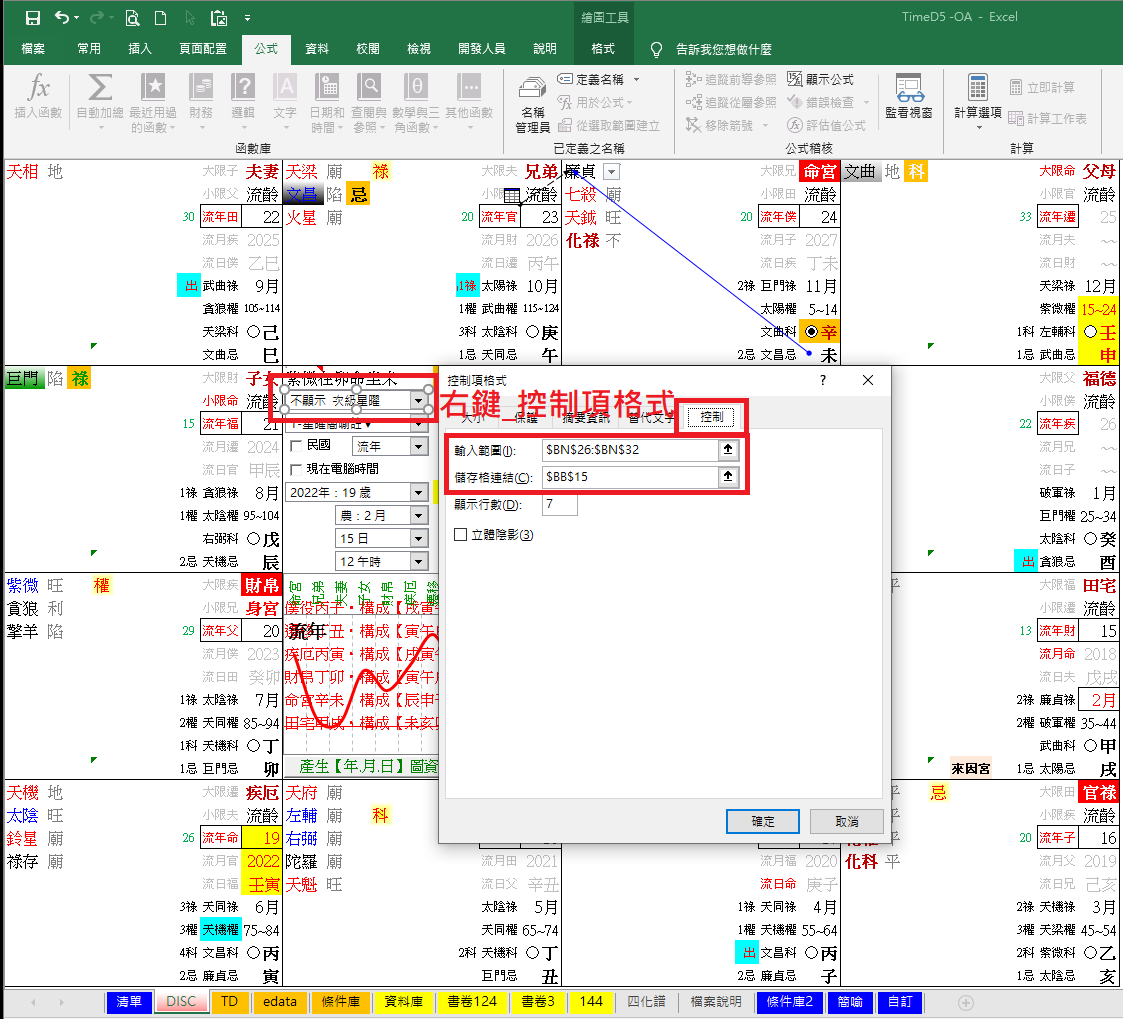Viewport: 1123px width, 1019px height.
Task: Click 計算工作表 calculate sheet
Action: pyautogui.click(x=1048, y=118)
